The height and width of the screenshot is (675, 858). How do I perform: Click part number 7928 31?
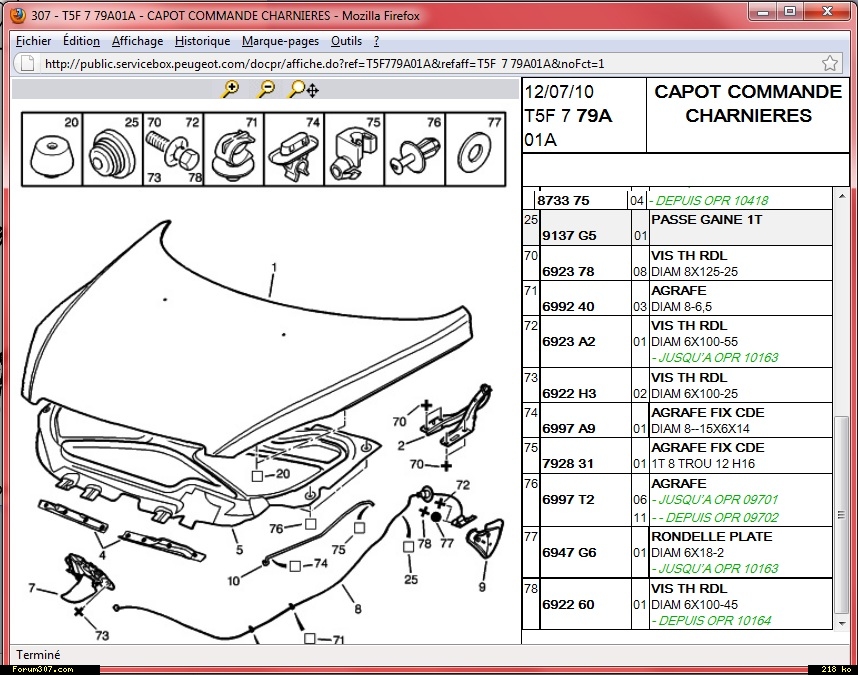(x=568, y=463)
